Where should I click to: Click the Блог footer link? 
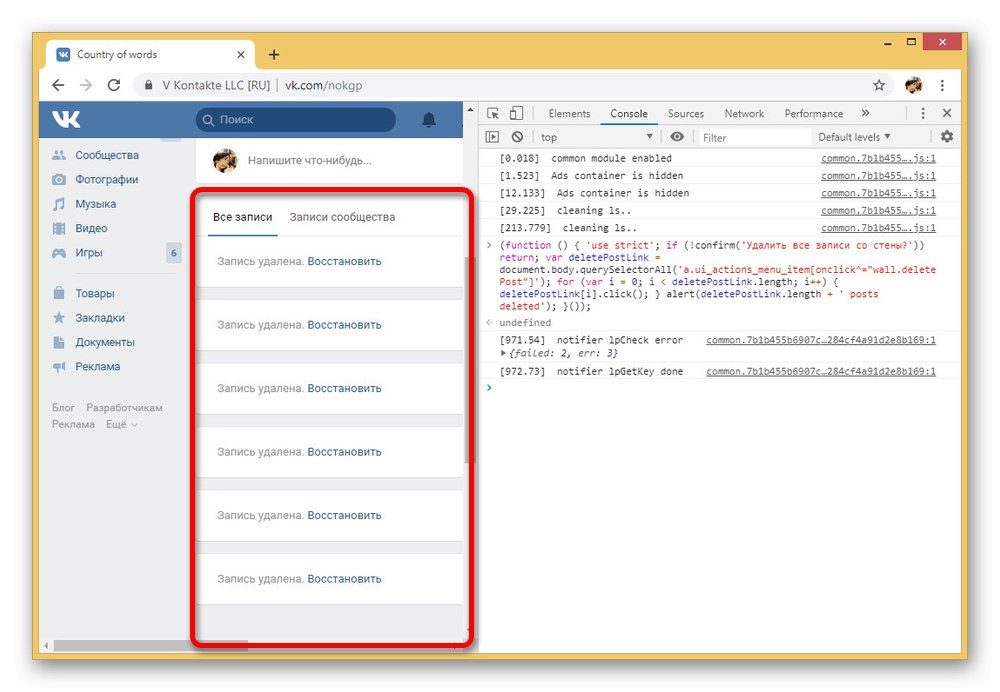coord(63,408)
